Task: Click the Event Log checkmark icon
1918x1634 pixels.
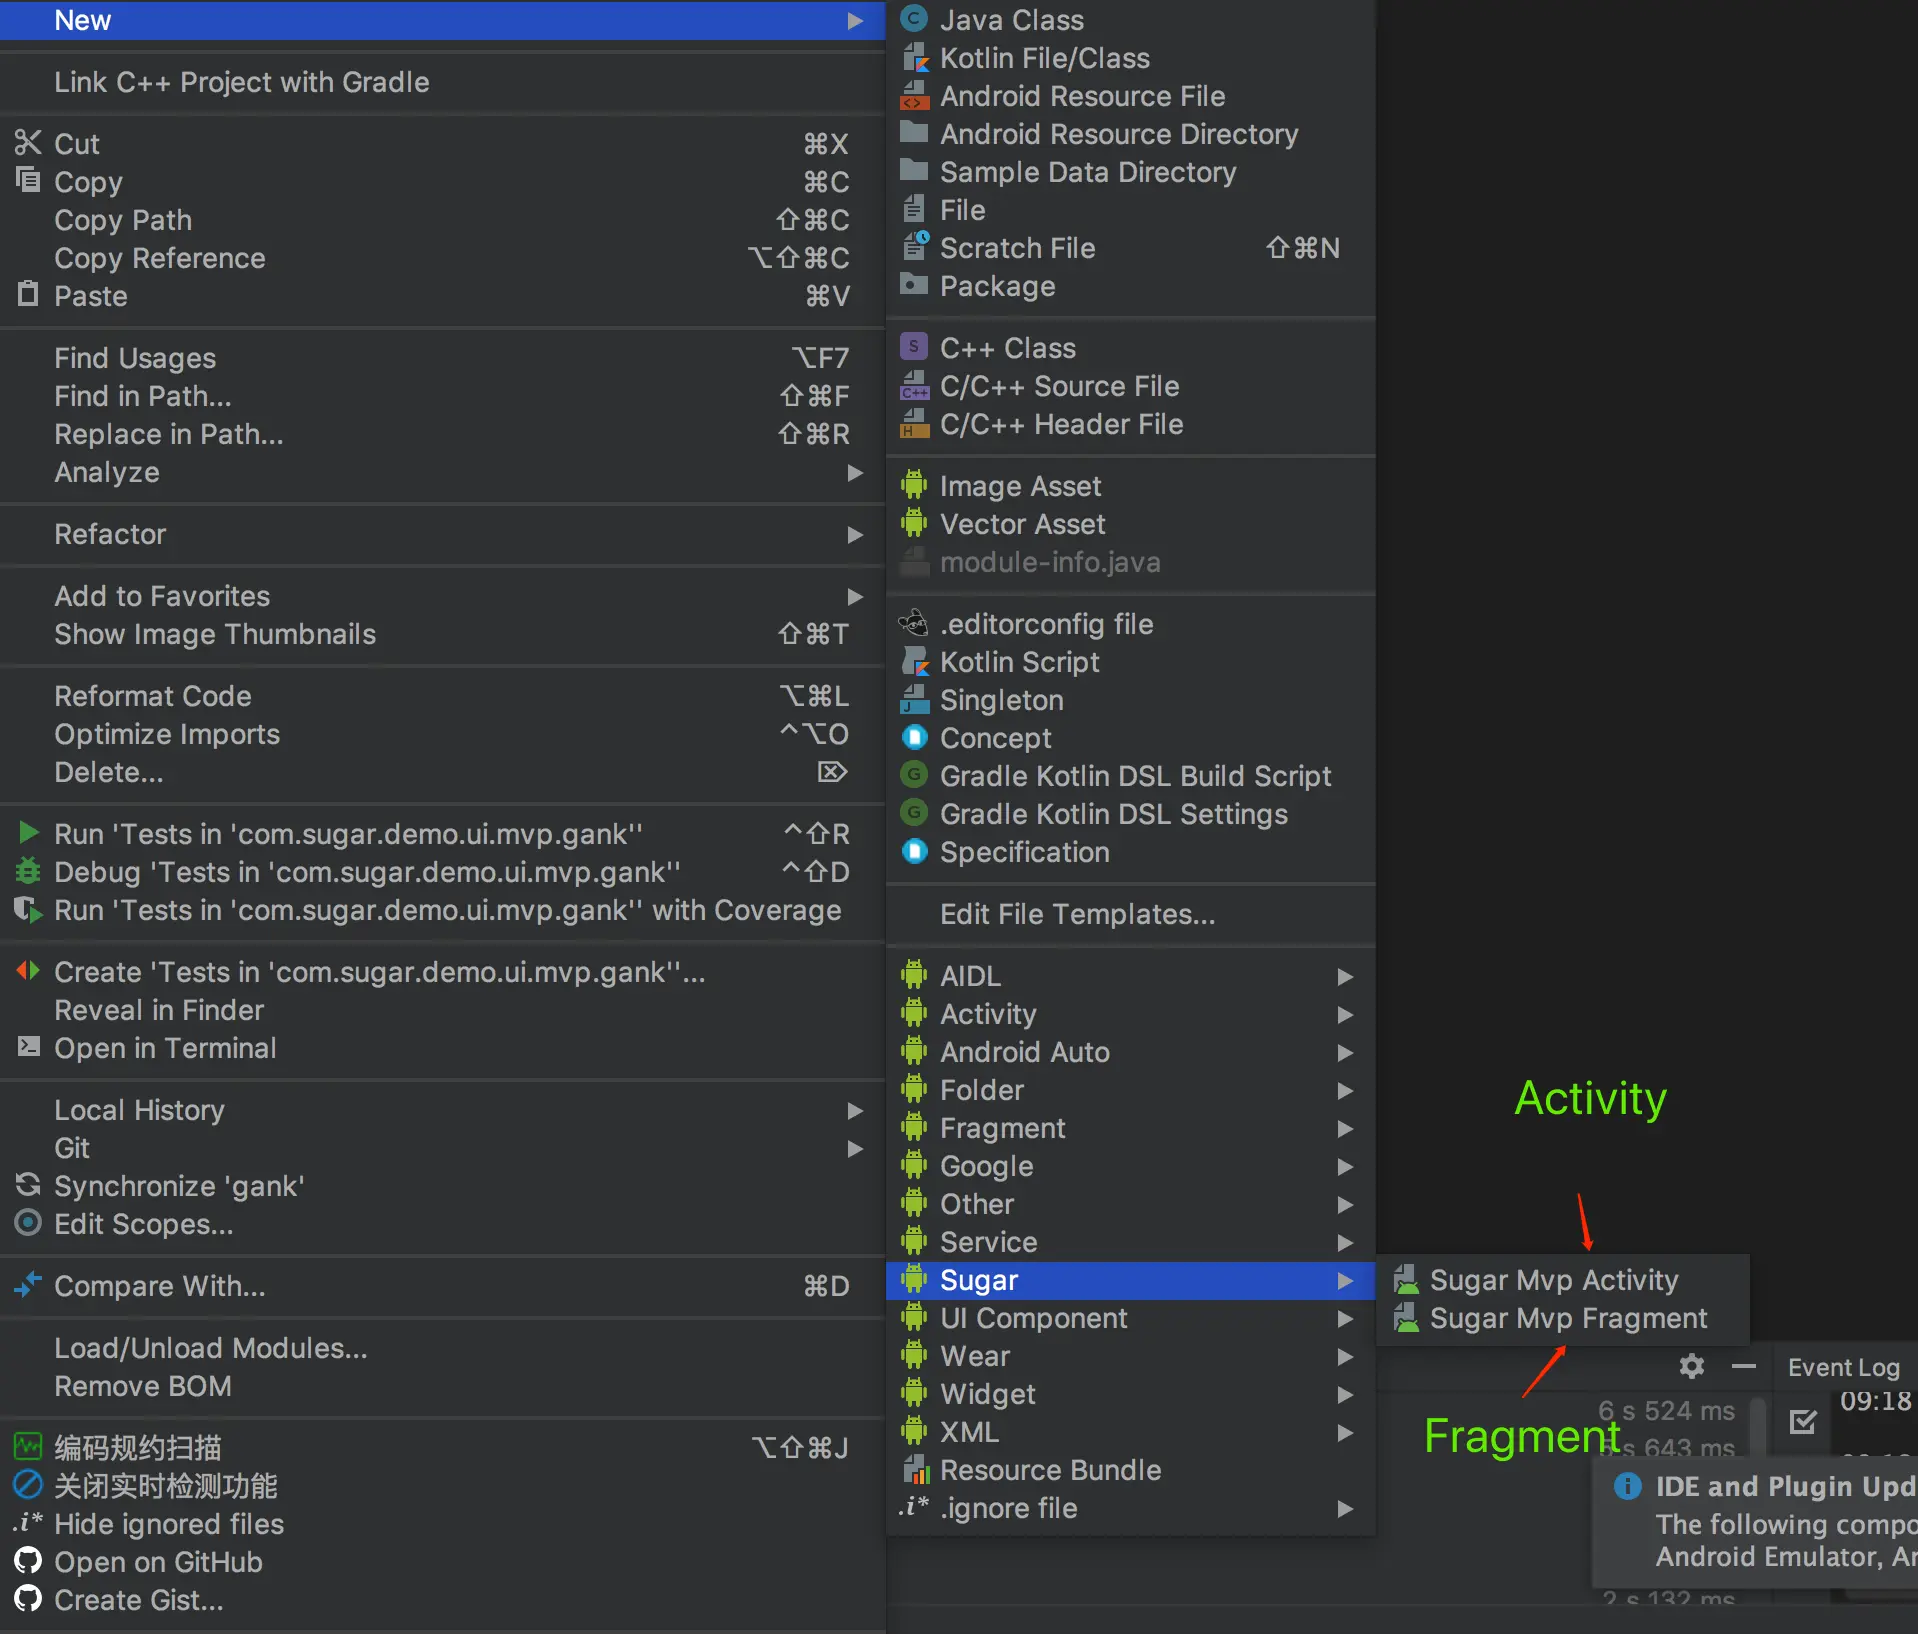Action: (x=1803, y=1421)
